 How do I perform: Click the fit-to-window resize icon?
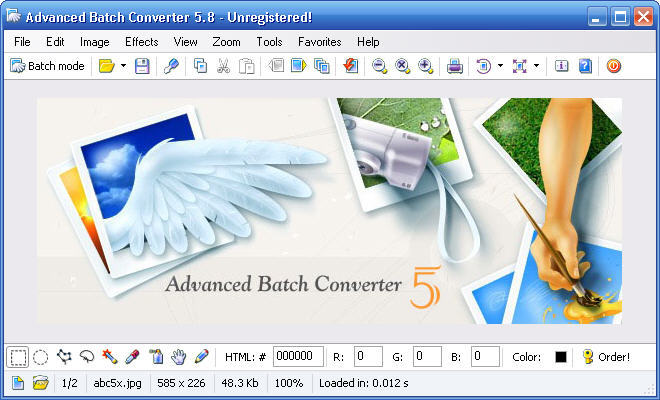pos(519,66)
